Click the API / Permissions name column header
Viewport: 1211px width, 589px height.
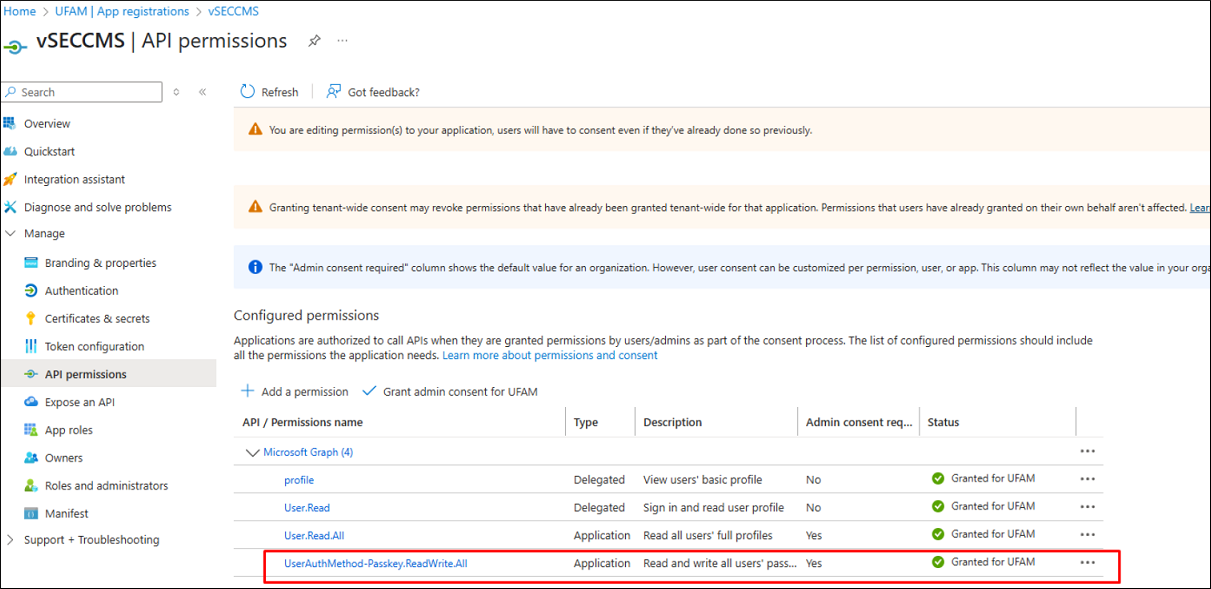(303, 422)
